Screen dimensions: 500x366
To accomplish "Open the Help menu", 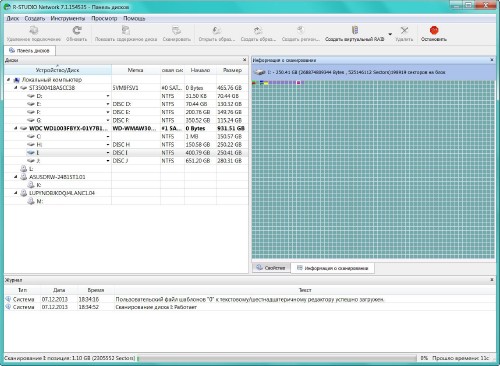I will [x=134, y=18].
